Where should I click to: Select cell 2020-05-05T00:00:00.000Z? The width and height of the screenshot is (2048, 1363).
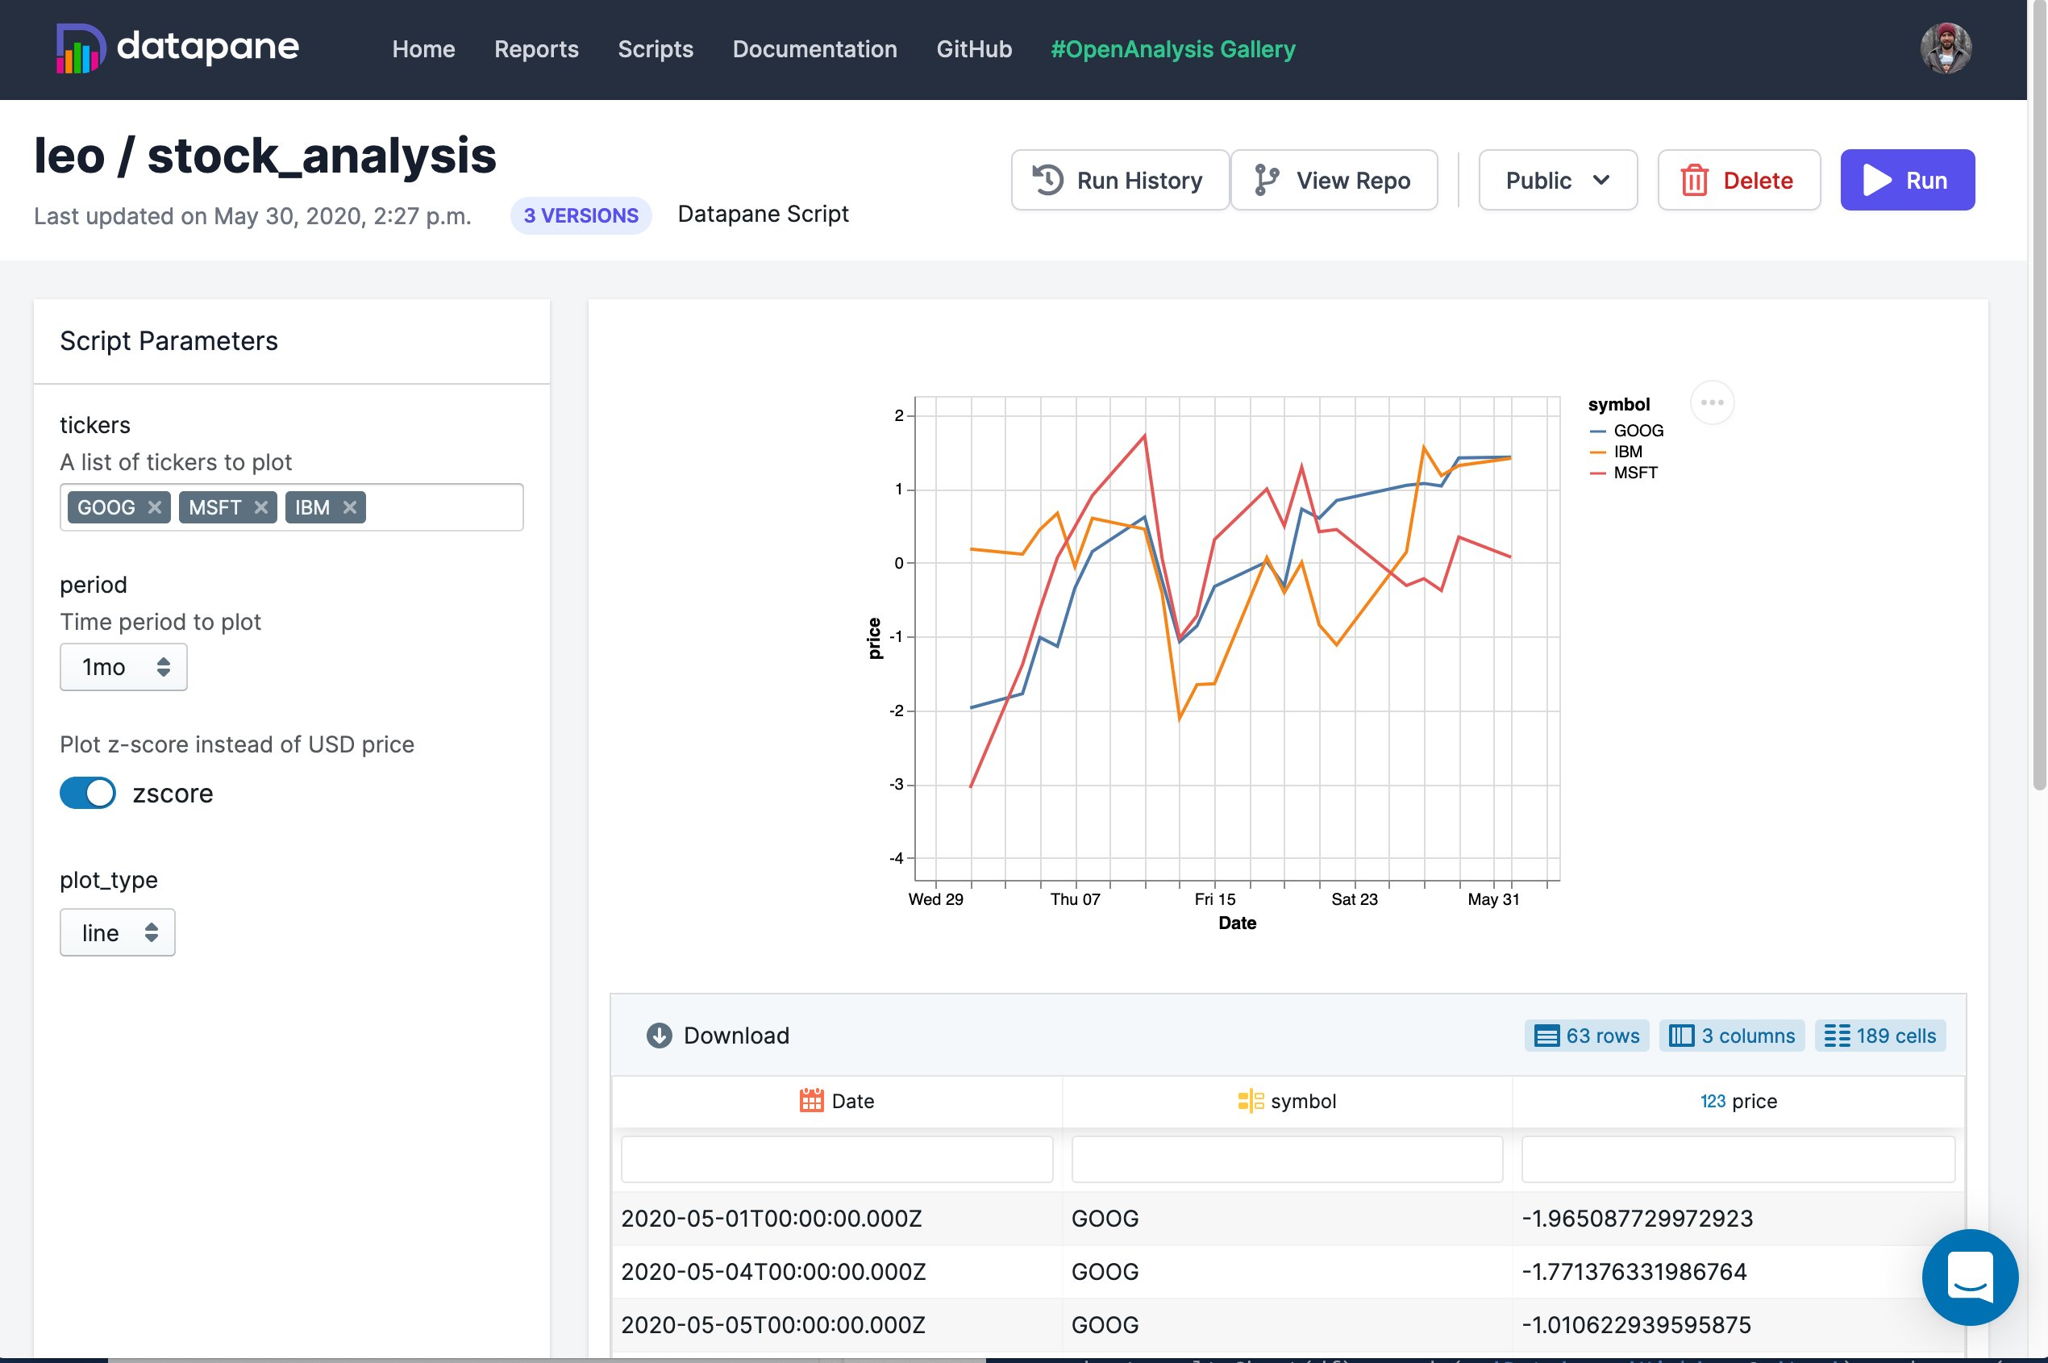(837, 1324)
